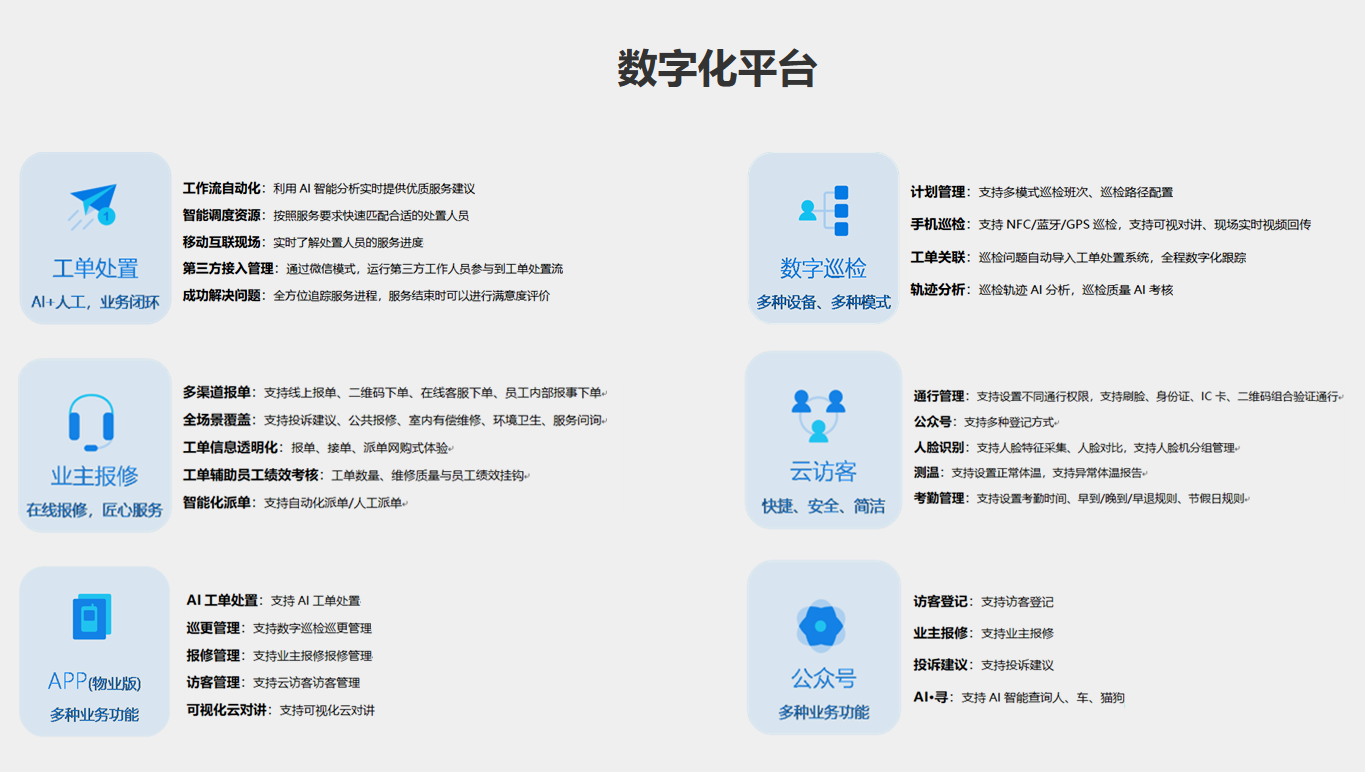The width and height of the screenshot is (1365, 772).
Task: Click the 工作流自动化 feature label
Action: 221,188
